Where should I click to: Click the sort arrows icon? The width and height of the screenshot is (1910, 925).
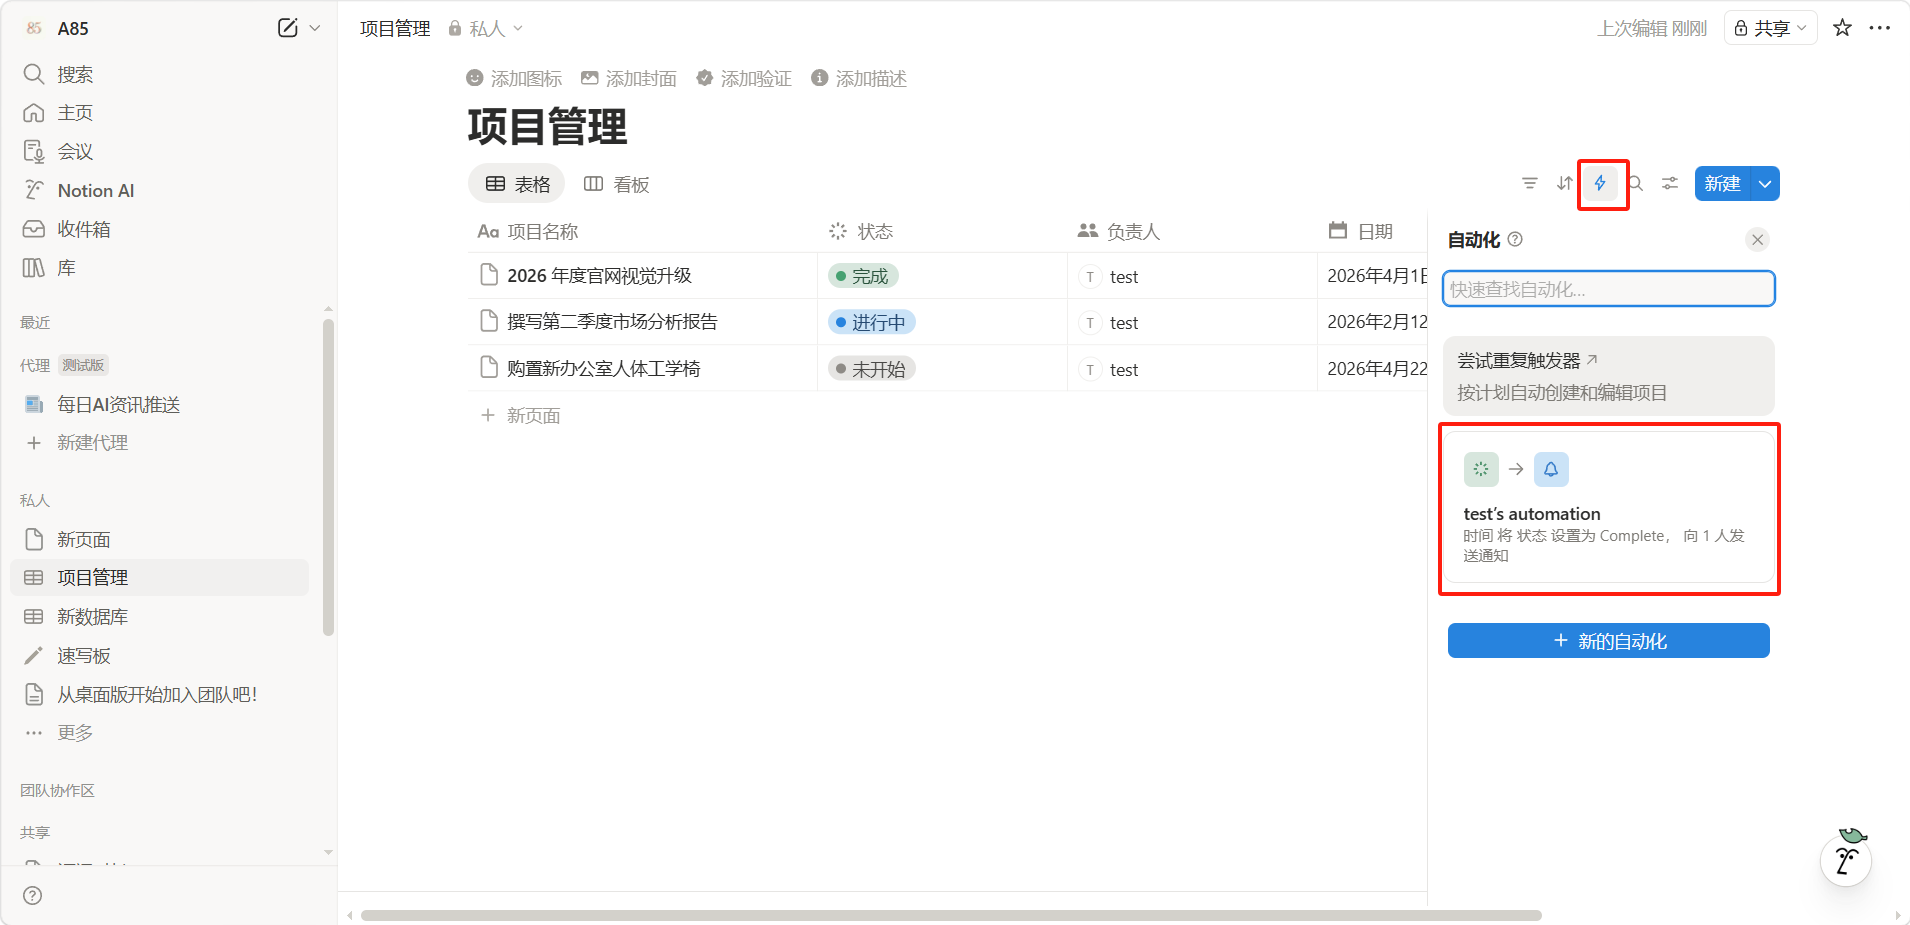(1564, 184)
